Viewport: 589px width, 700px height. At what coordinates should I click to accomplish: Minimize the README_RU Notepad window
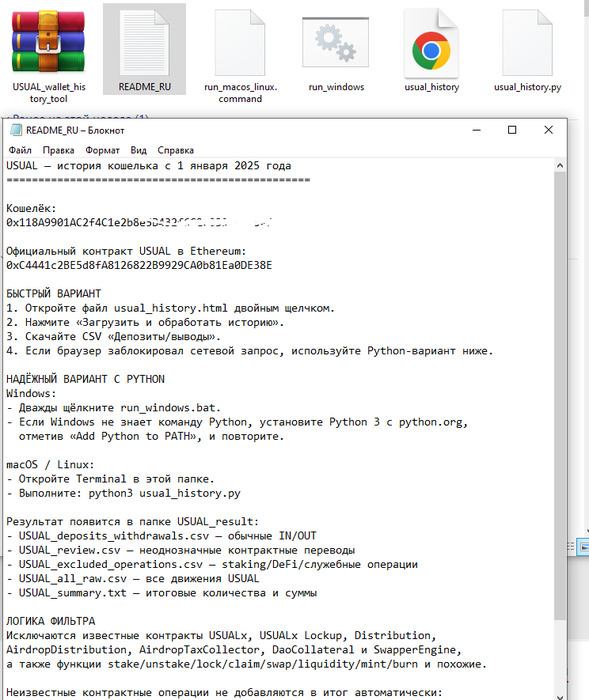[476, 130]
